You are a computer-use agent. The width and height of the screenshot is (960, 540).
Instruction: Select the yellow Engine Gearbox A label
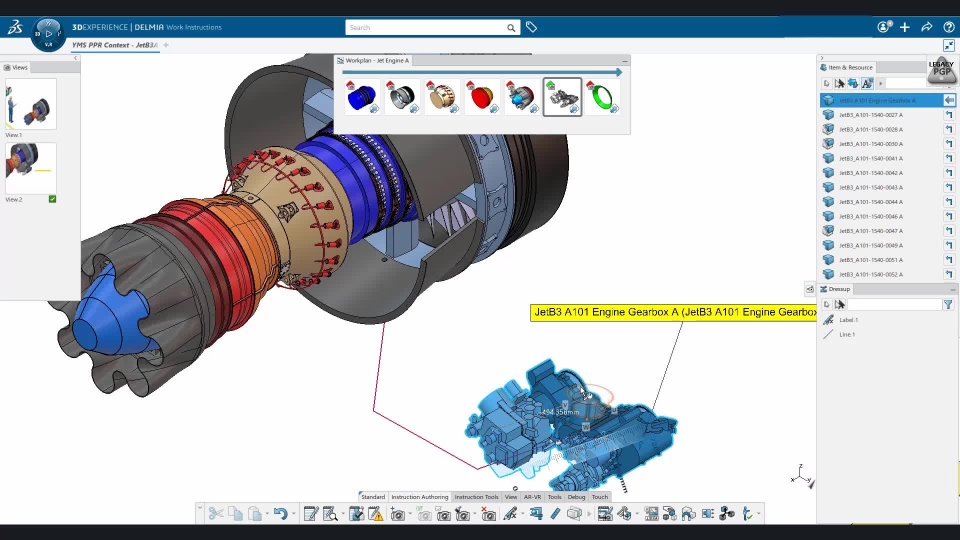click(x=673, y=312)
